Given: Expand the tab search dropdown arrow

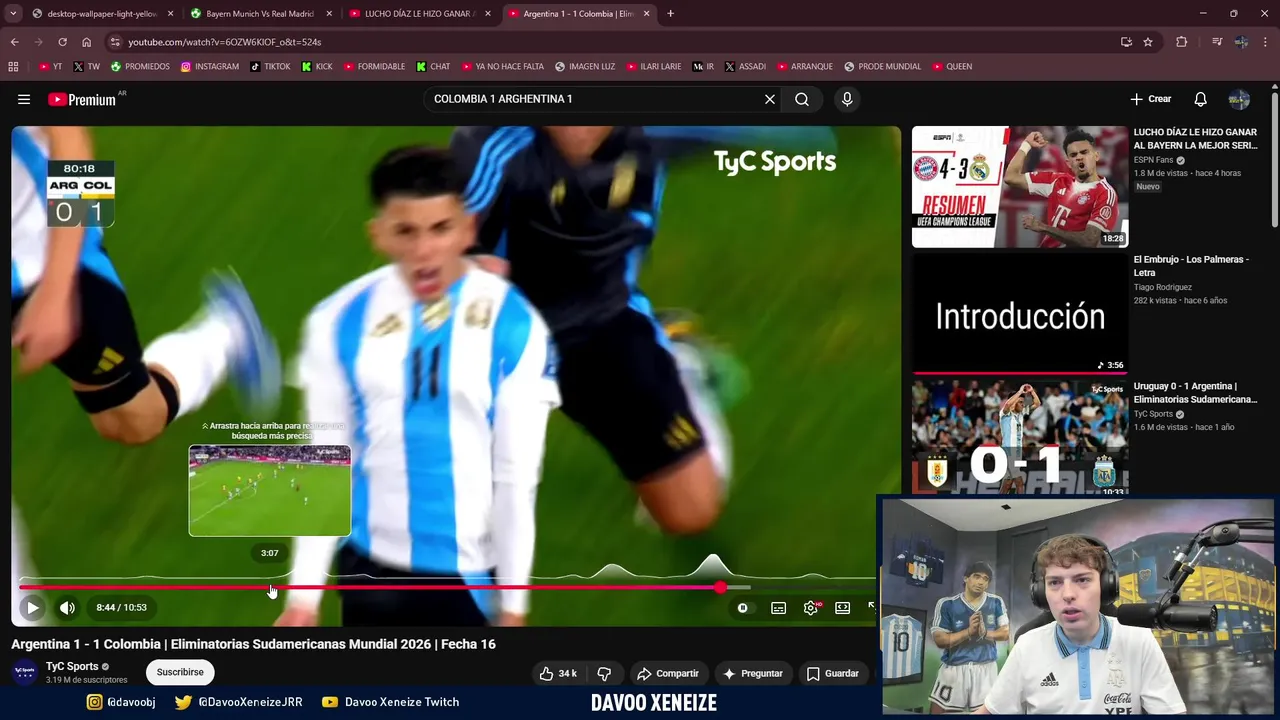Looking at the screenshot, I should [x=13, y=14].
